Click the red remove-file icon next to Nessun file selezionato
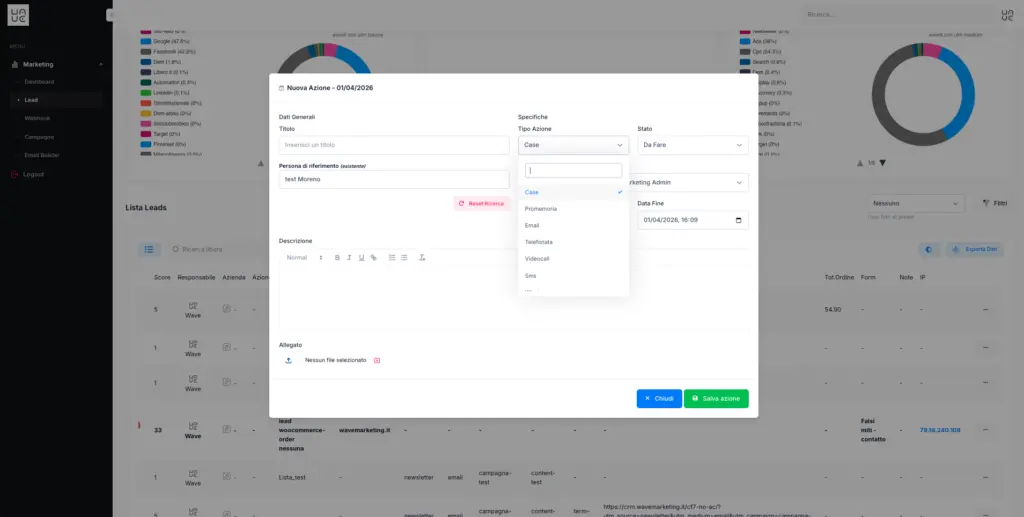This screenshot has height=517, width=1024. pos(377,360)
